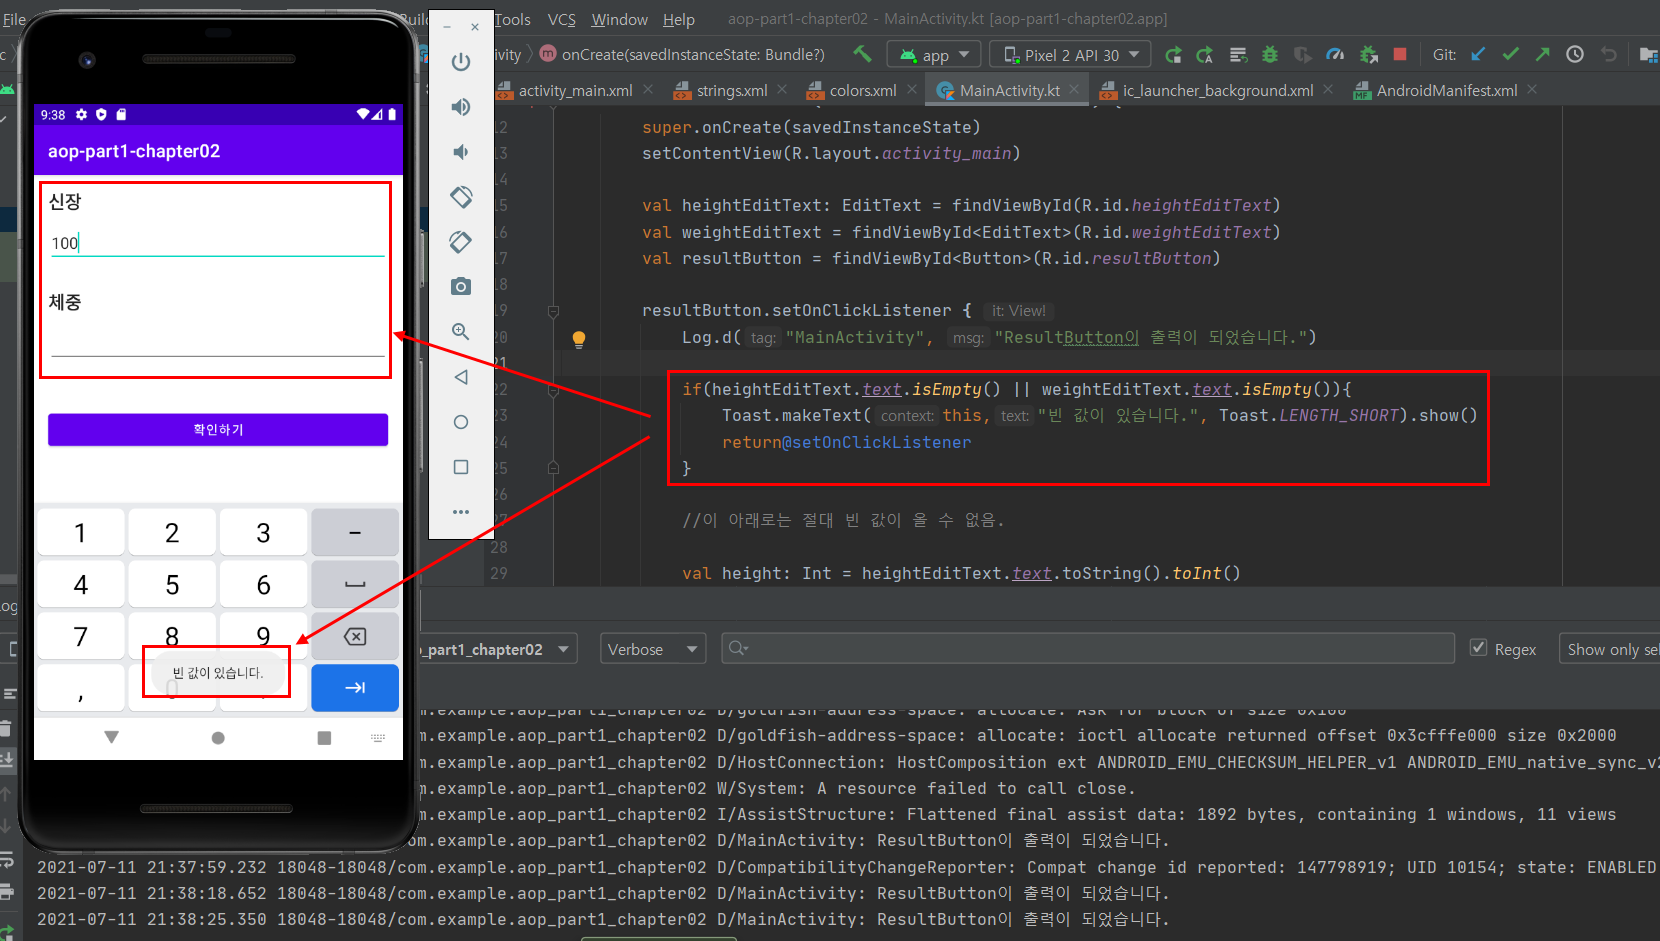The height and width of the screenshot is (941, 1660).
Task: Click the yellow lightbulb intention icon
Action: [578, 340]
